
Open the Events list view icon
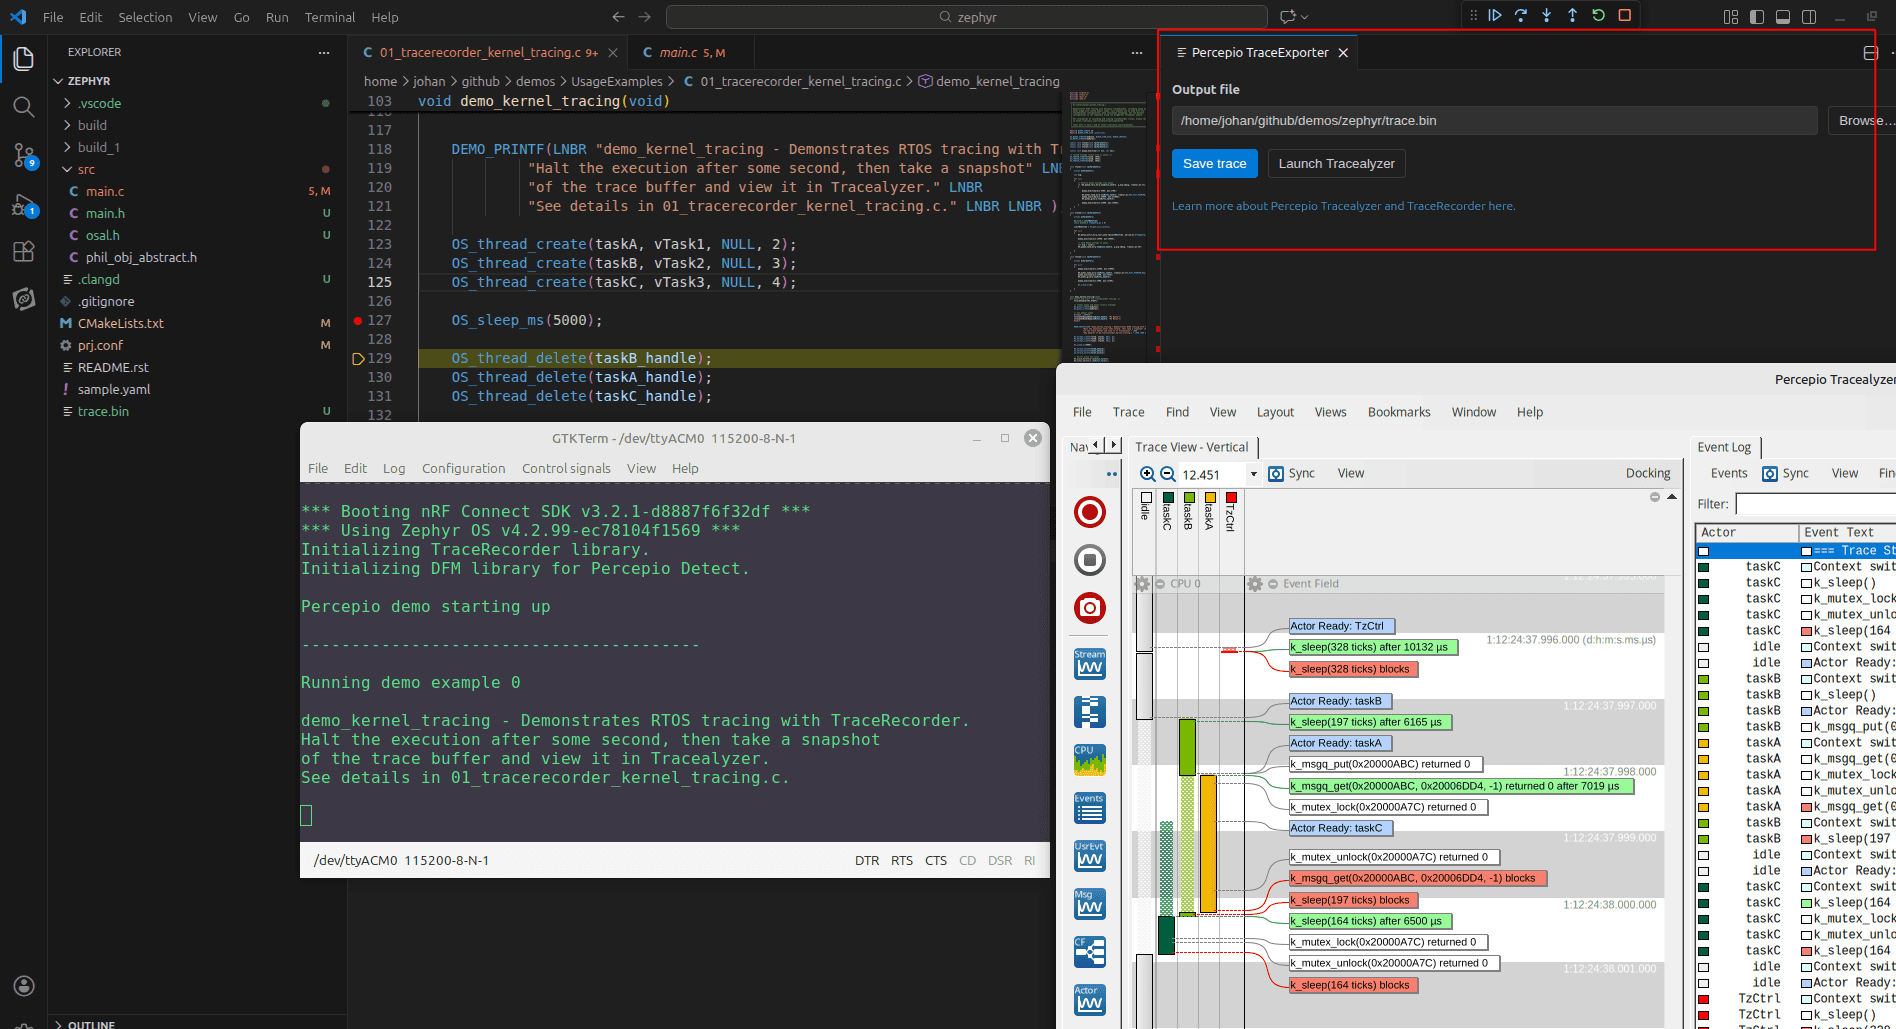pyautogui.click(x=1090, y=806)
